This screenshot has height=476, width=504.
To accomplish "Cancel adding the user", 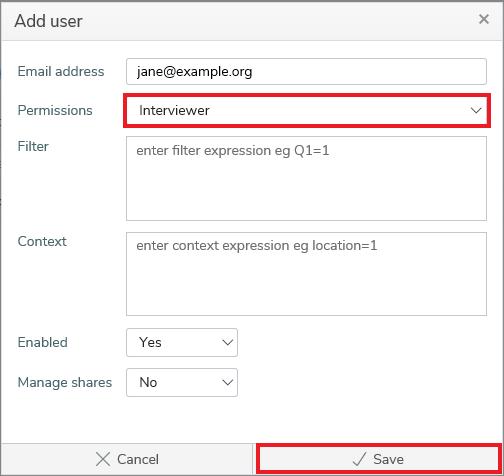I will (127, 459).
